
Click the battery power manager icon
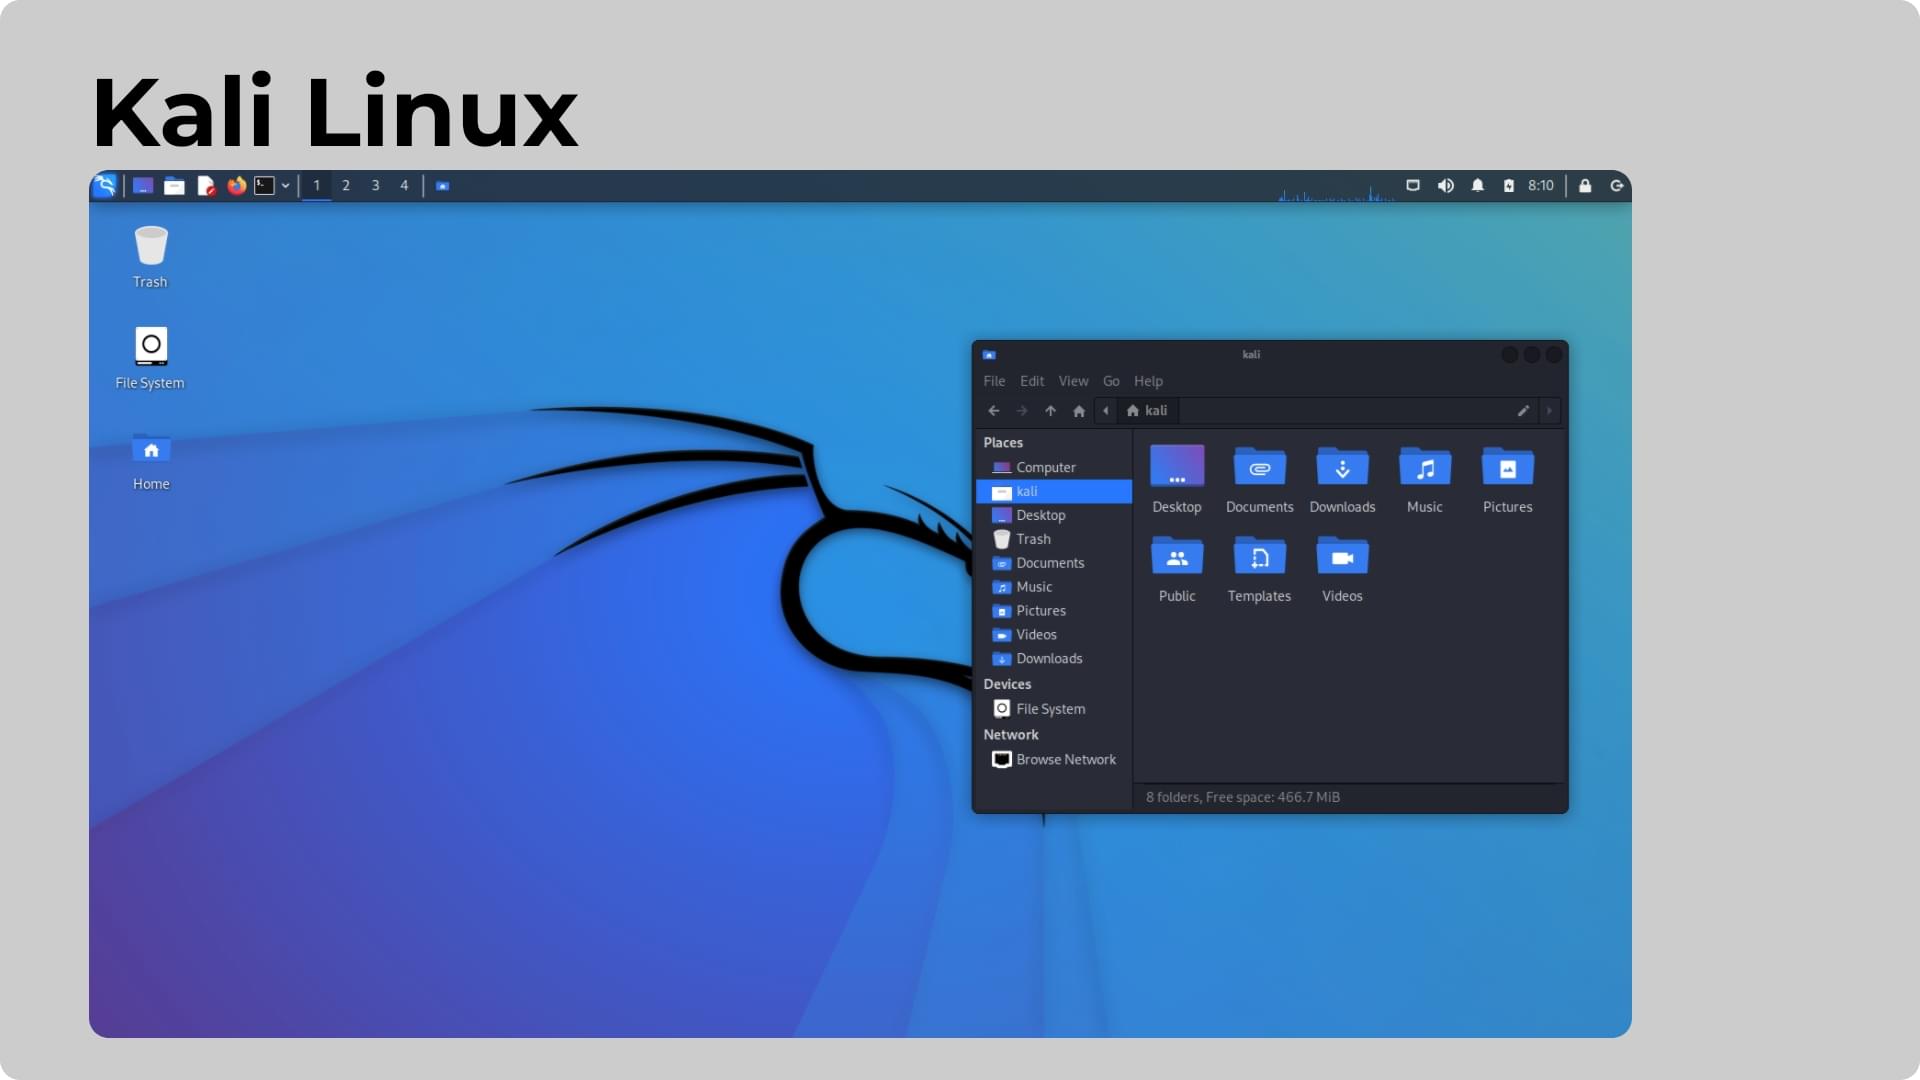pyautogui.click(x=1509, y=186)
